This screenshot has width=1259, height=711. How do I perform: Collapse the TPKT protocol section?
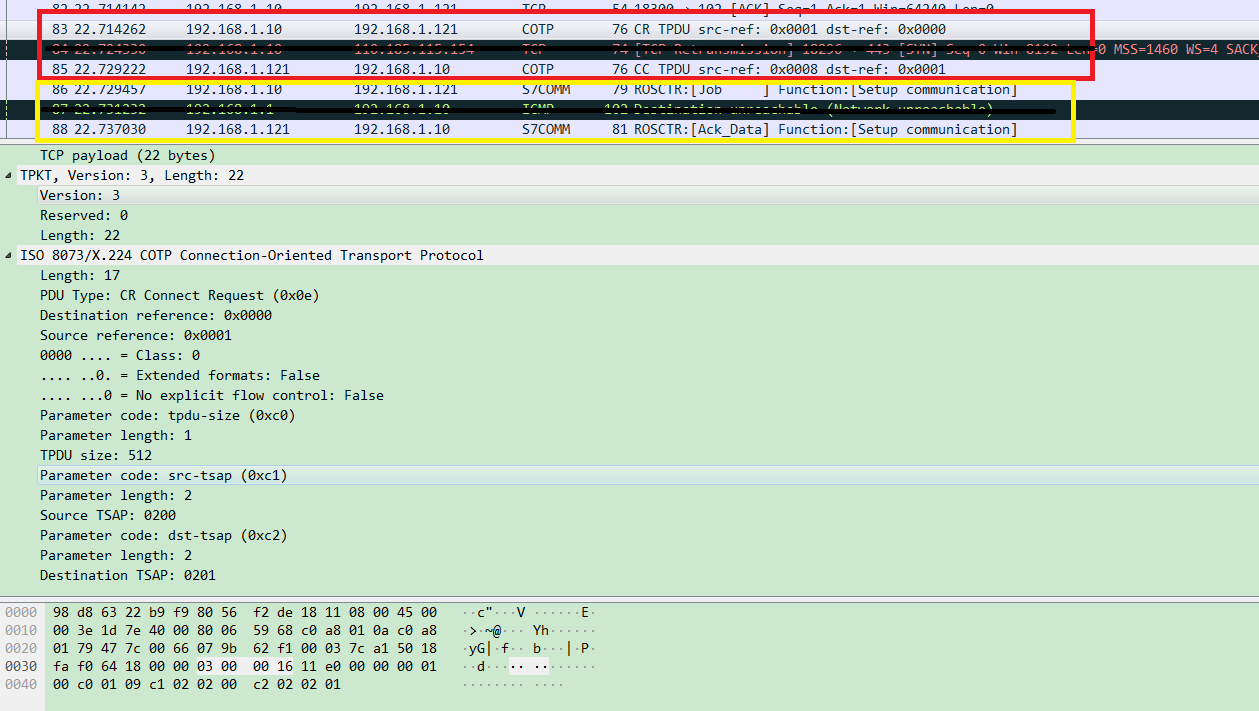pyautogui.click(x=9, y=175)
